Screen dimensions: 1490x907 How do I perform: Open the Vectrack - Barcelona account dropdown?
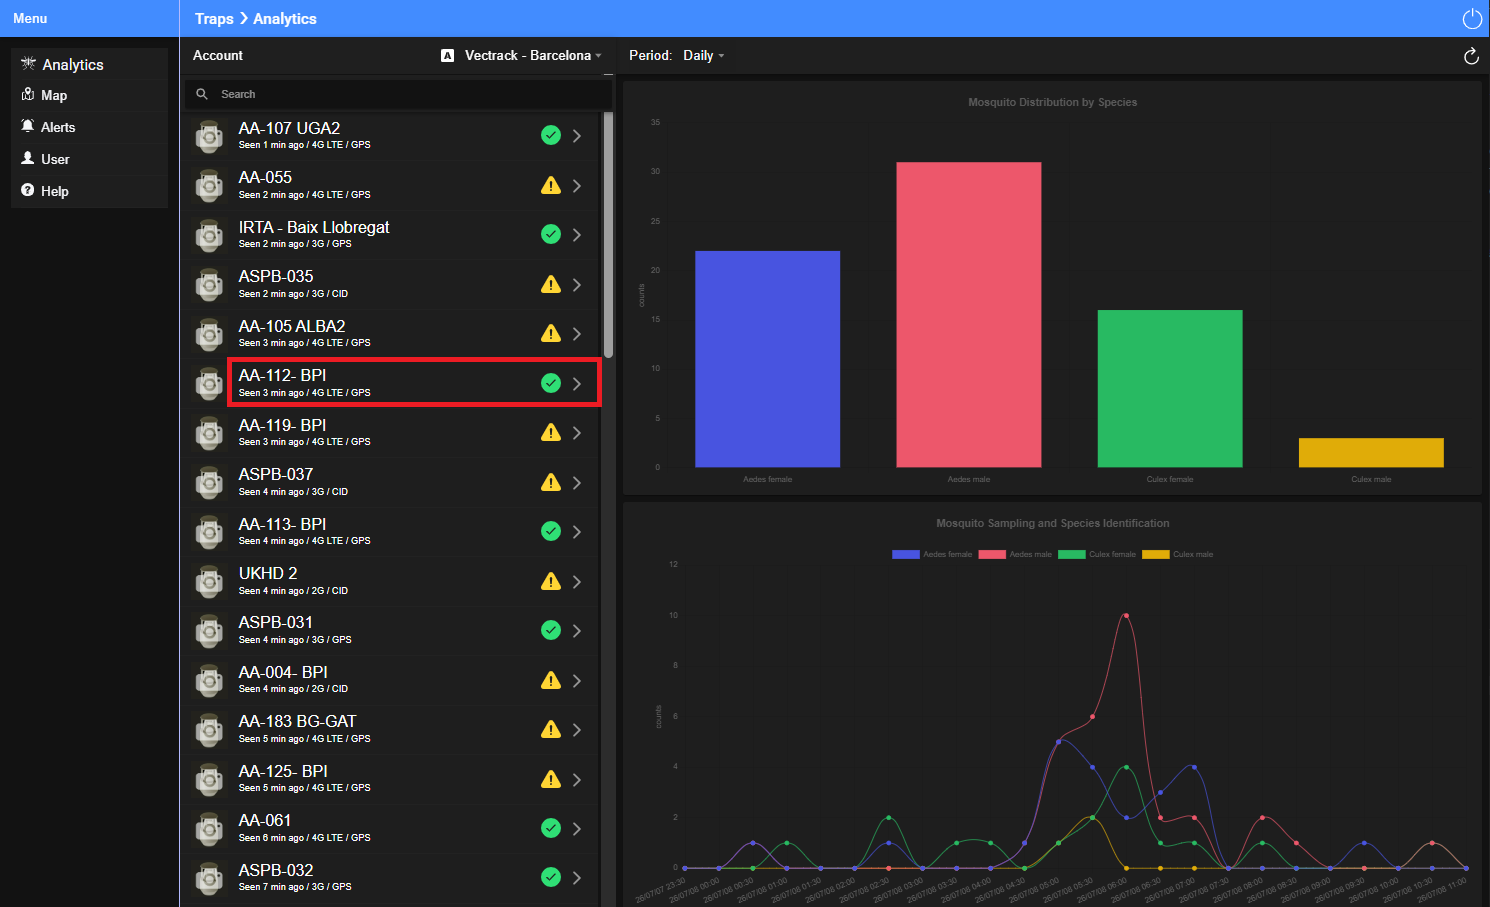tap(521, 56)
